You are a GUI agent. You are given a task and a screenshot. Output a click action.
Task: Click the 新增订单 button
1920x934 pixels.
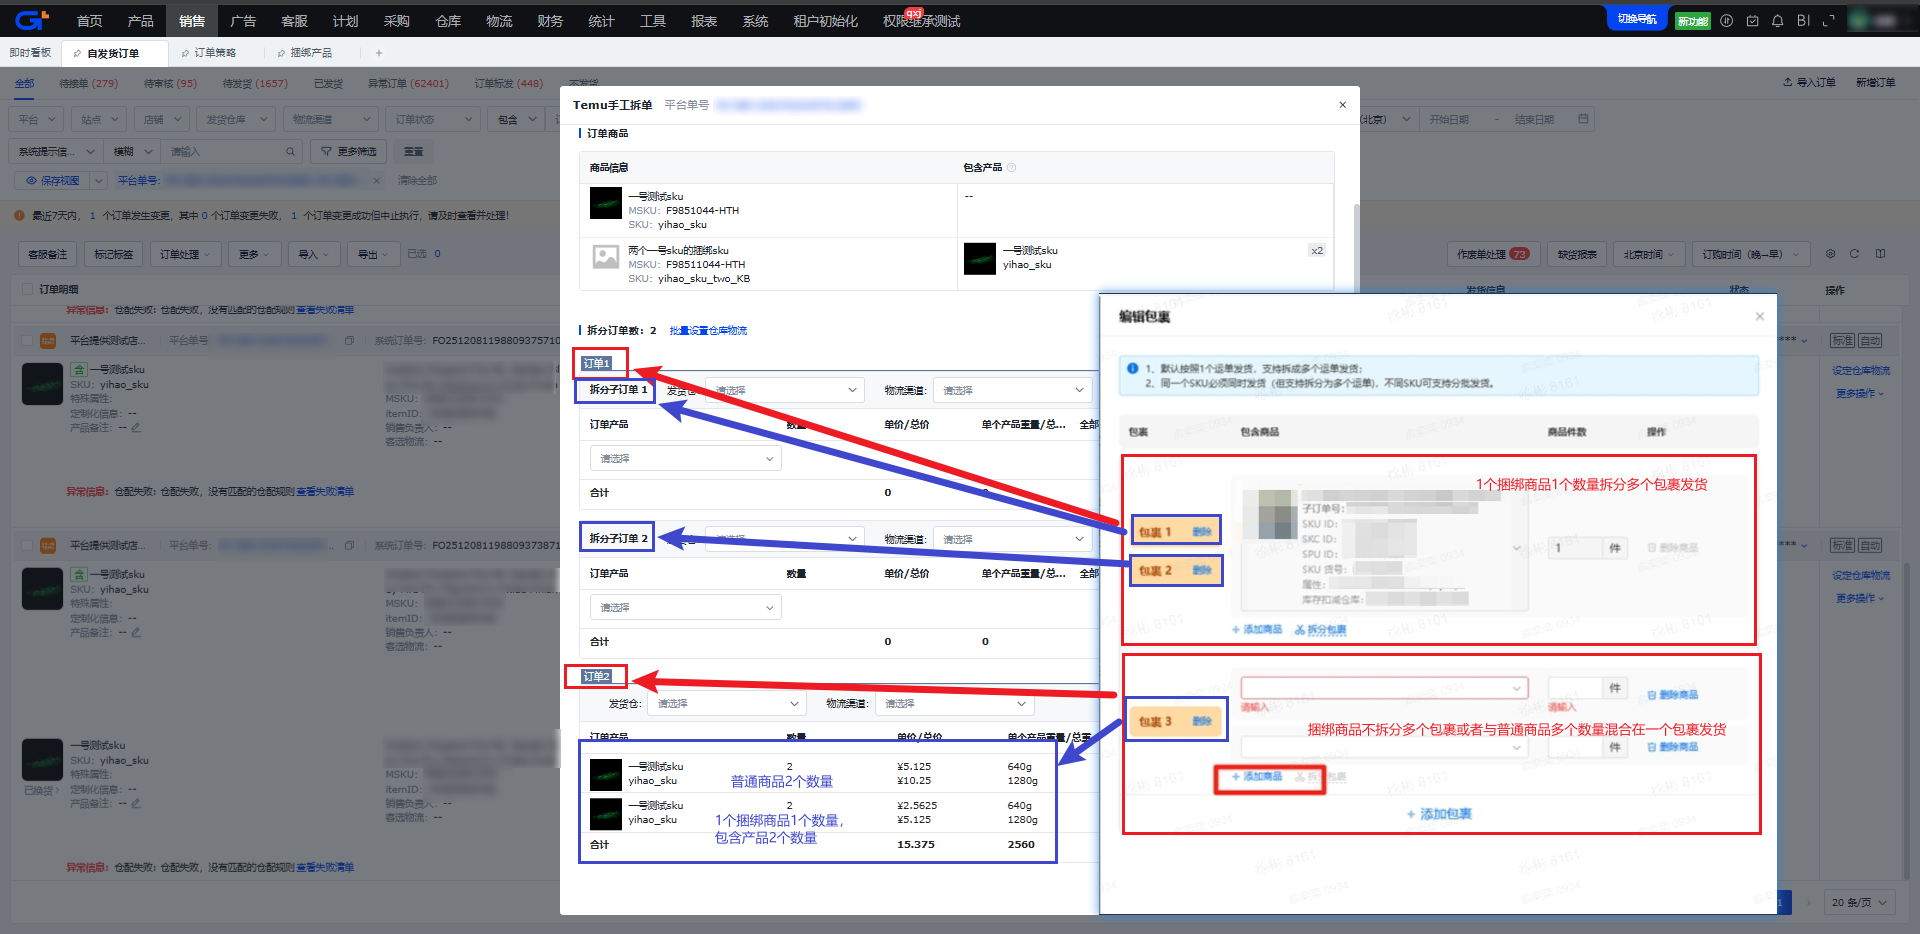click(1875, 83)
